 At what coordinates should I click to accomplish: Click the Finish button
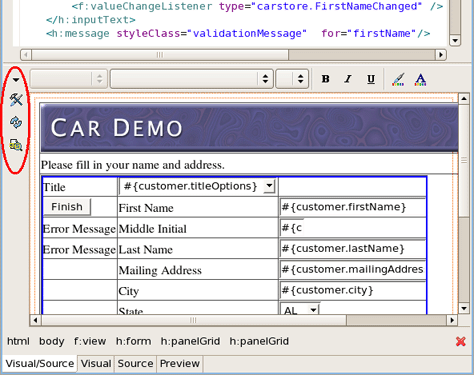coord(67,207)
